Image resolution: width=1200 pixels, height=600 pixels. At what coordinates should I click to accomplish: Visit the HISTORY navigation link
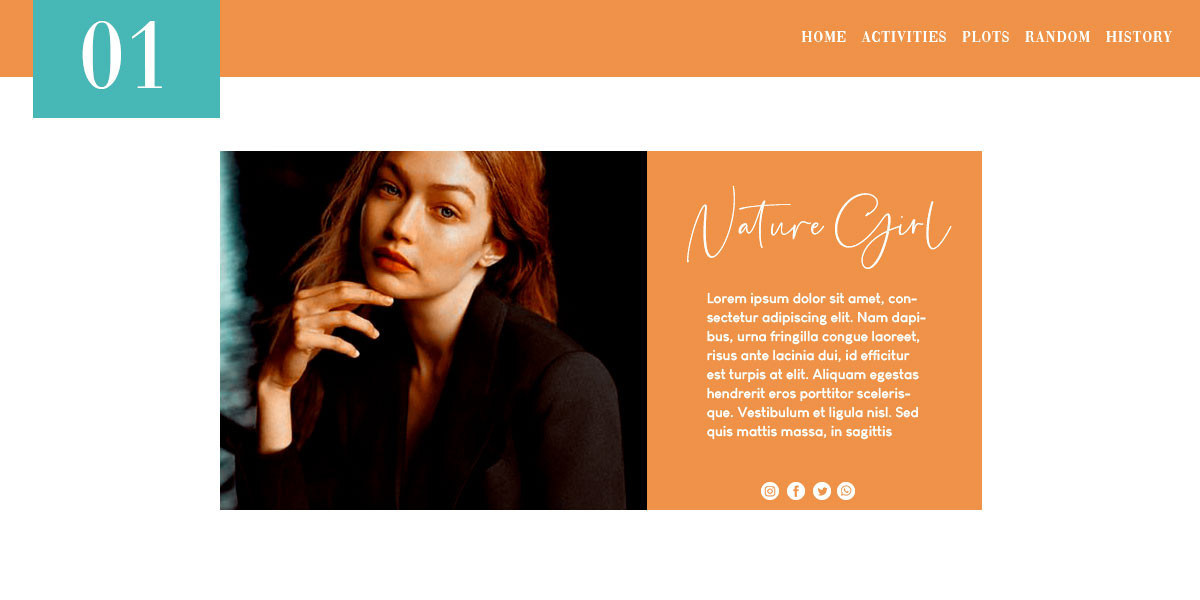1139,37
